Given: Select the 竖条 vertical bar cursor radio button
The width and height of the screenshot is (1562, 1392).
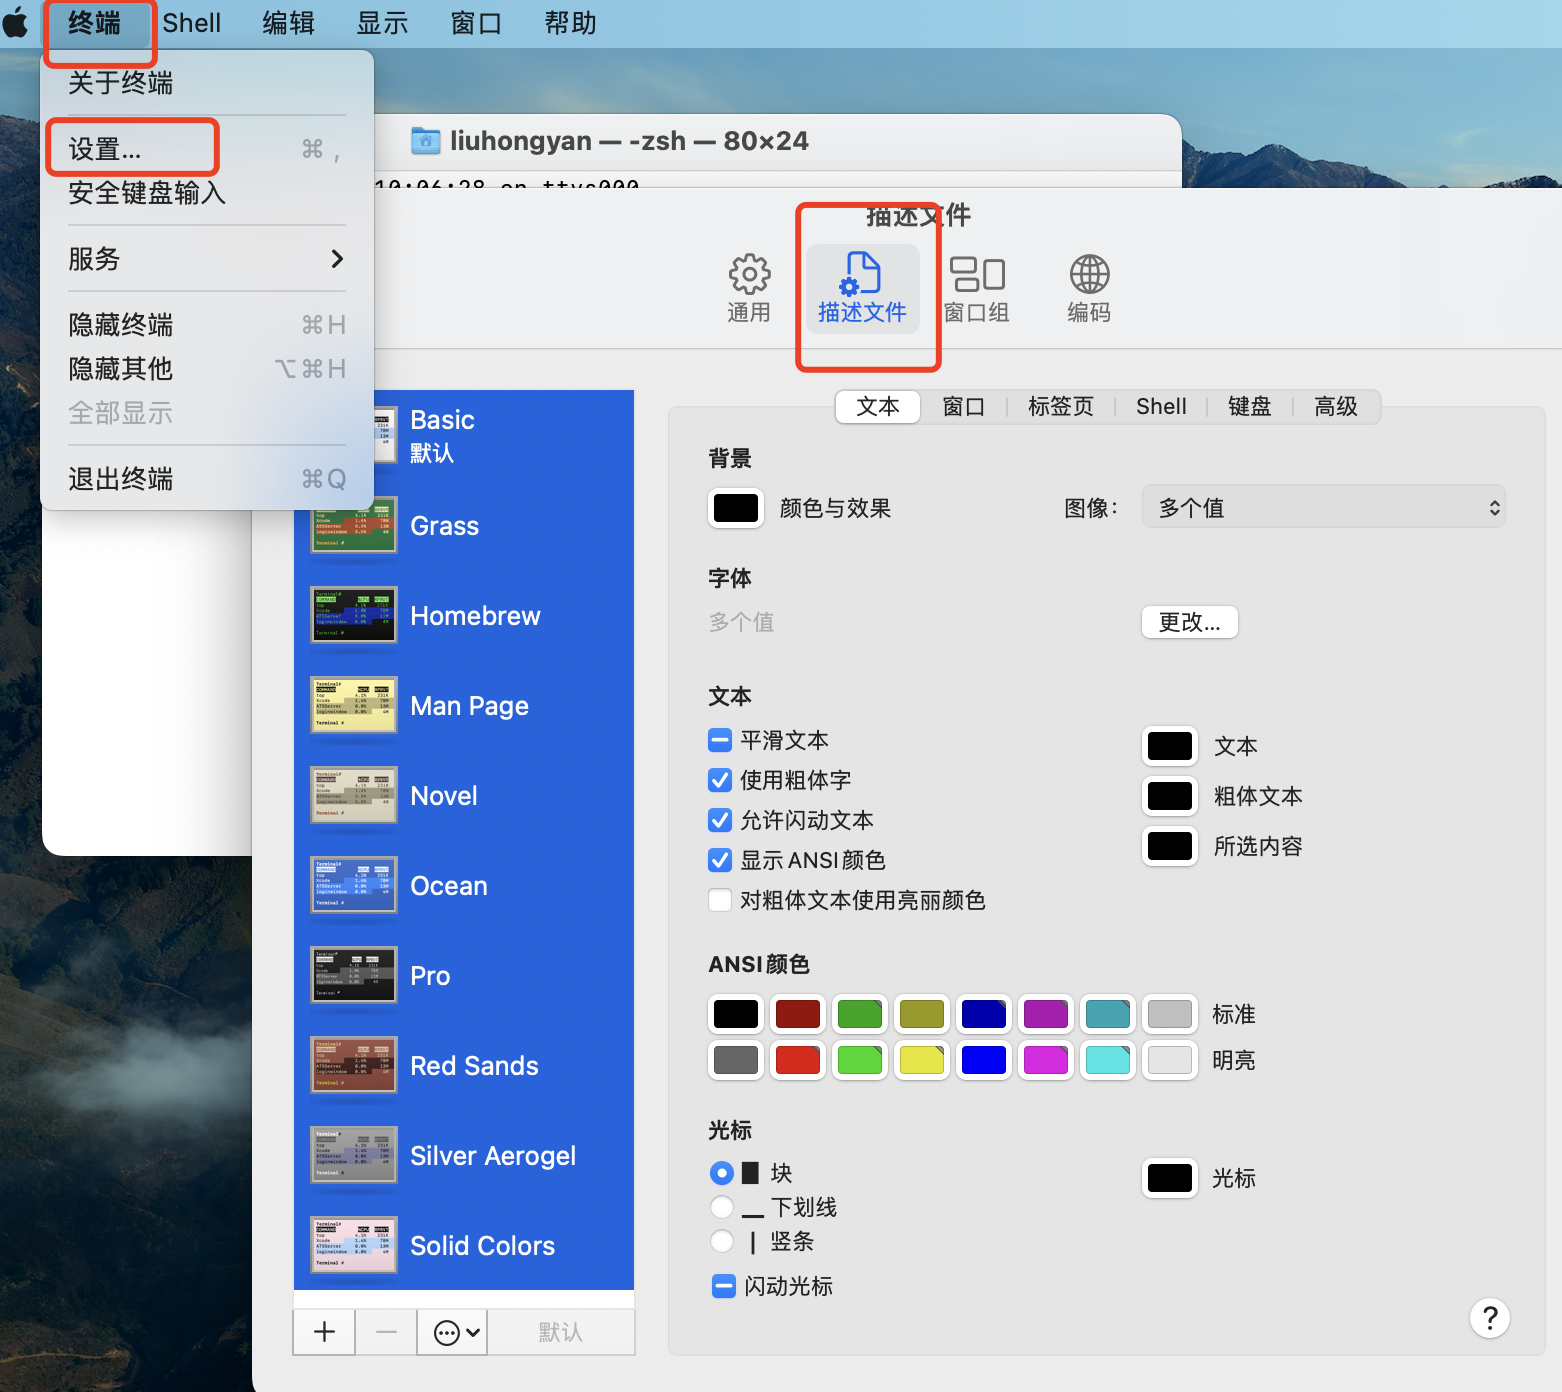Looking at the screenshot, I should (x=721, y=1241).
